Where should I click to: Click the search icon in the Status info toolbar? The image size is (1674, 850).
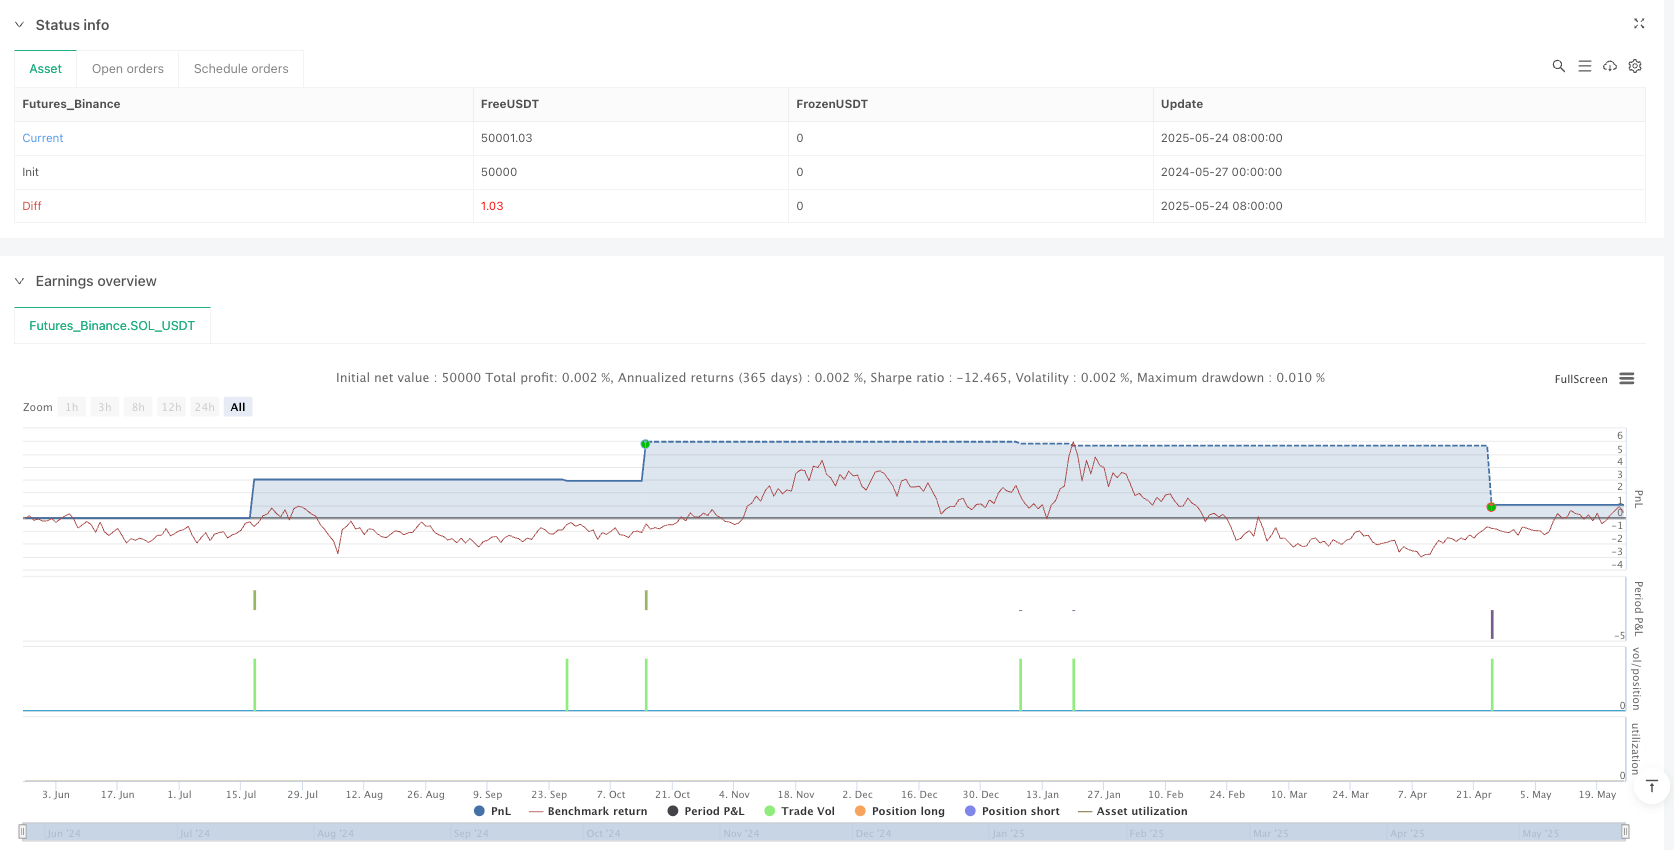[1558, 66]
